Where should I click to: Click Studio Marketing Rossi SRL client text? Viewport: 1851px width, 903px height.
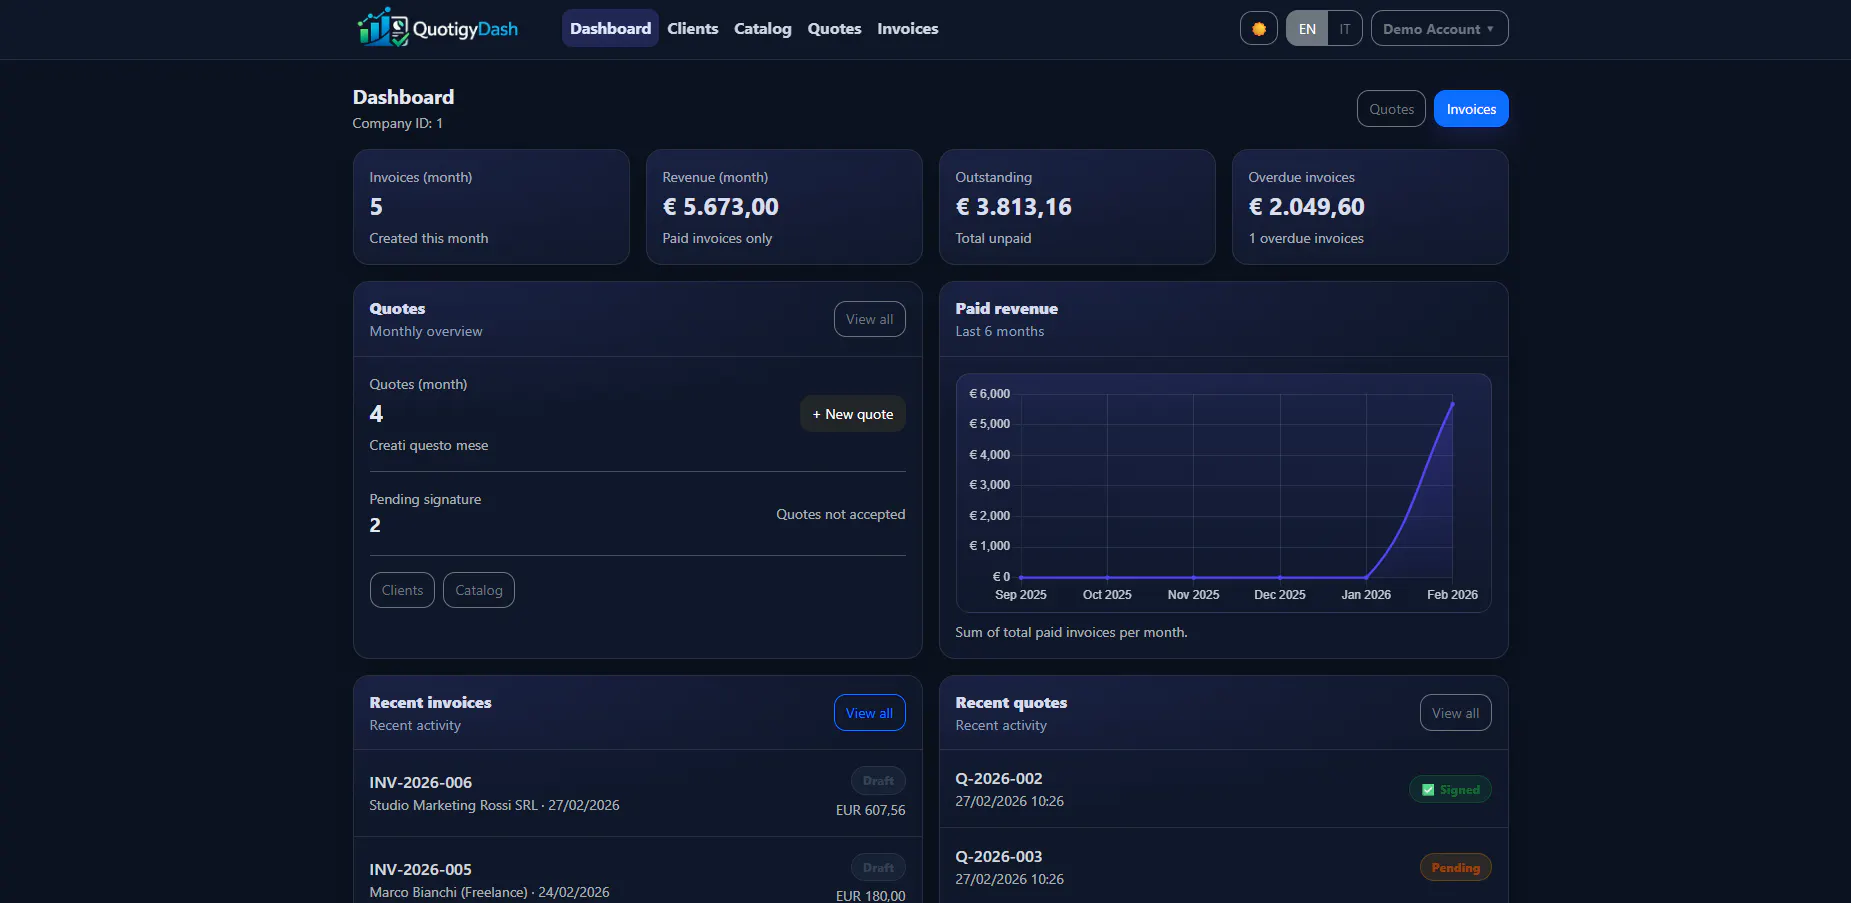coord(453,805)
